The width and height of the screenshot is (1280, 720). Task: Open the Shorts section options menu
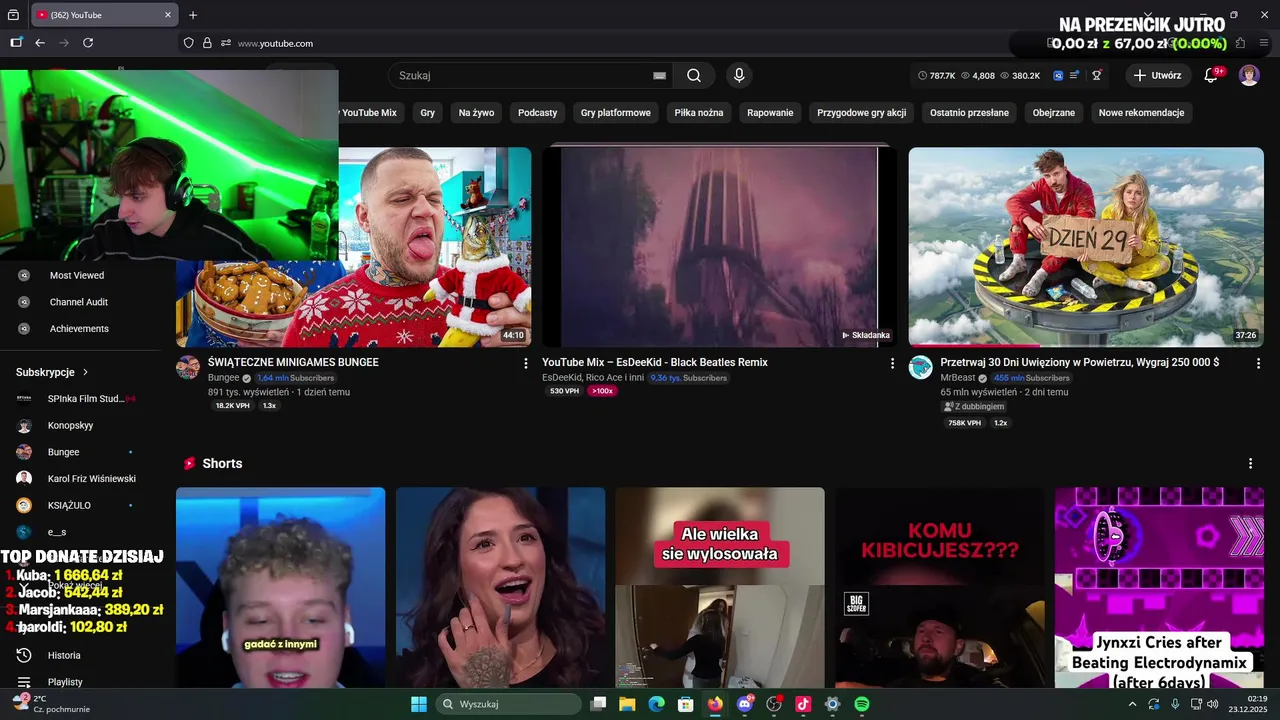point(1250,463)
